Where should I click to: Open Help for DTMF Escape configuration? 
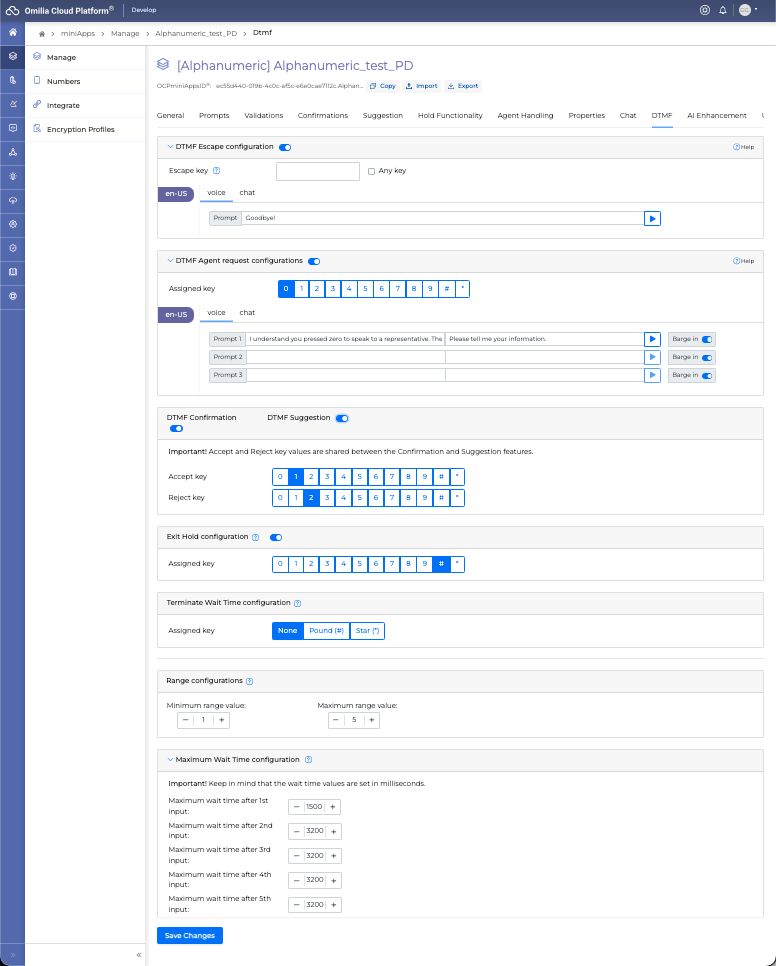pos(743,147)
